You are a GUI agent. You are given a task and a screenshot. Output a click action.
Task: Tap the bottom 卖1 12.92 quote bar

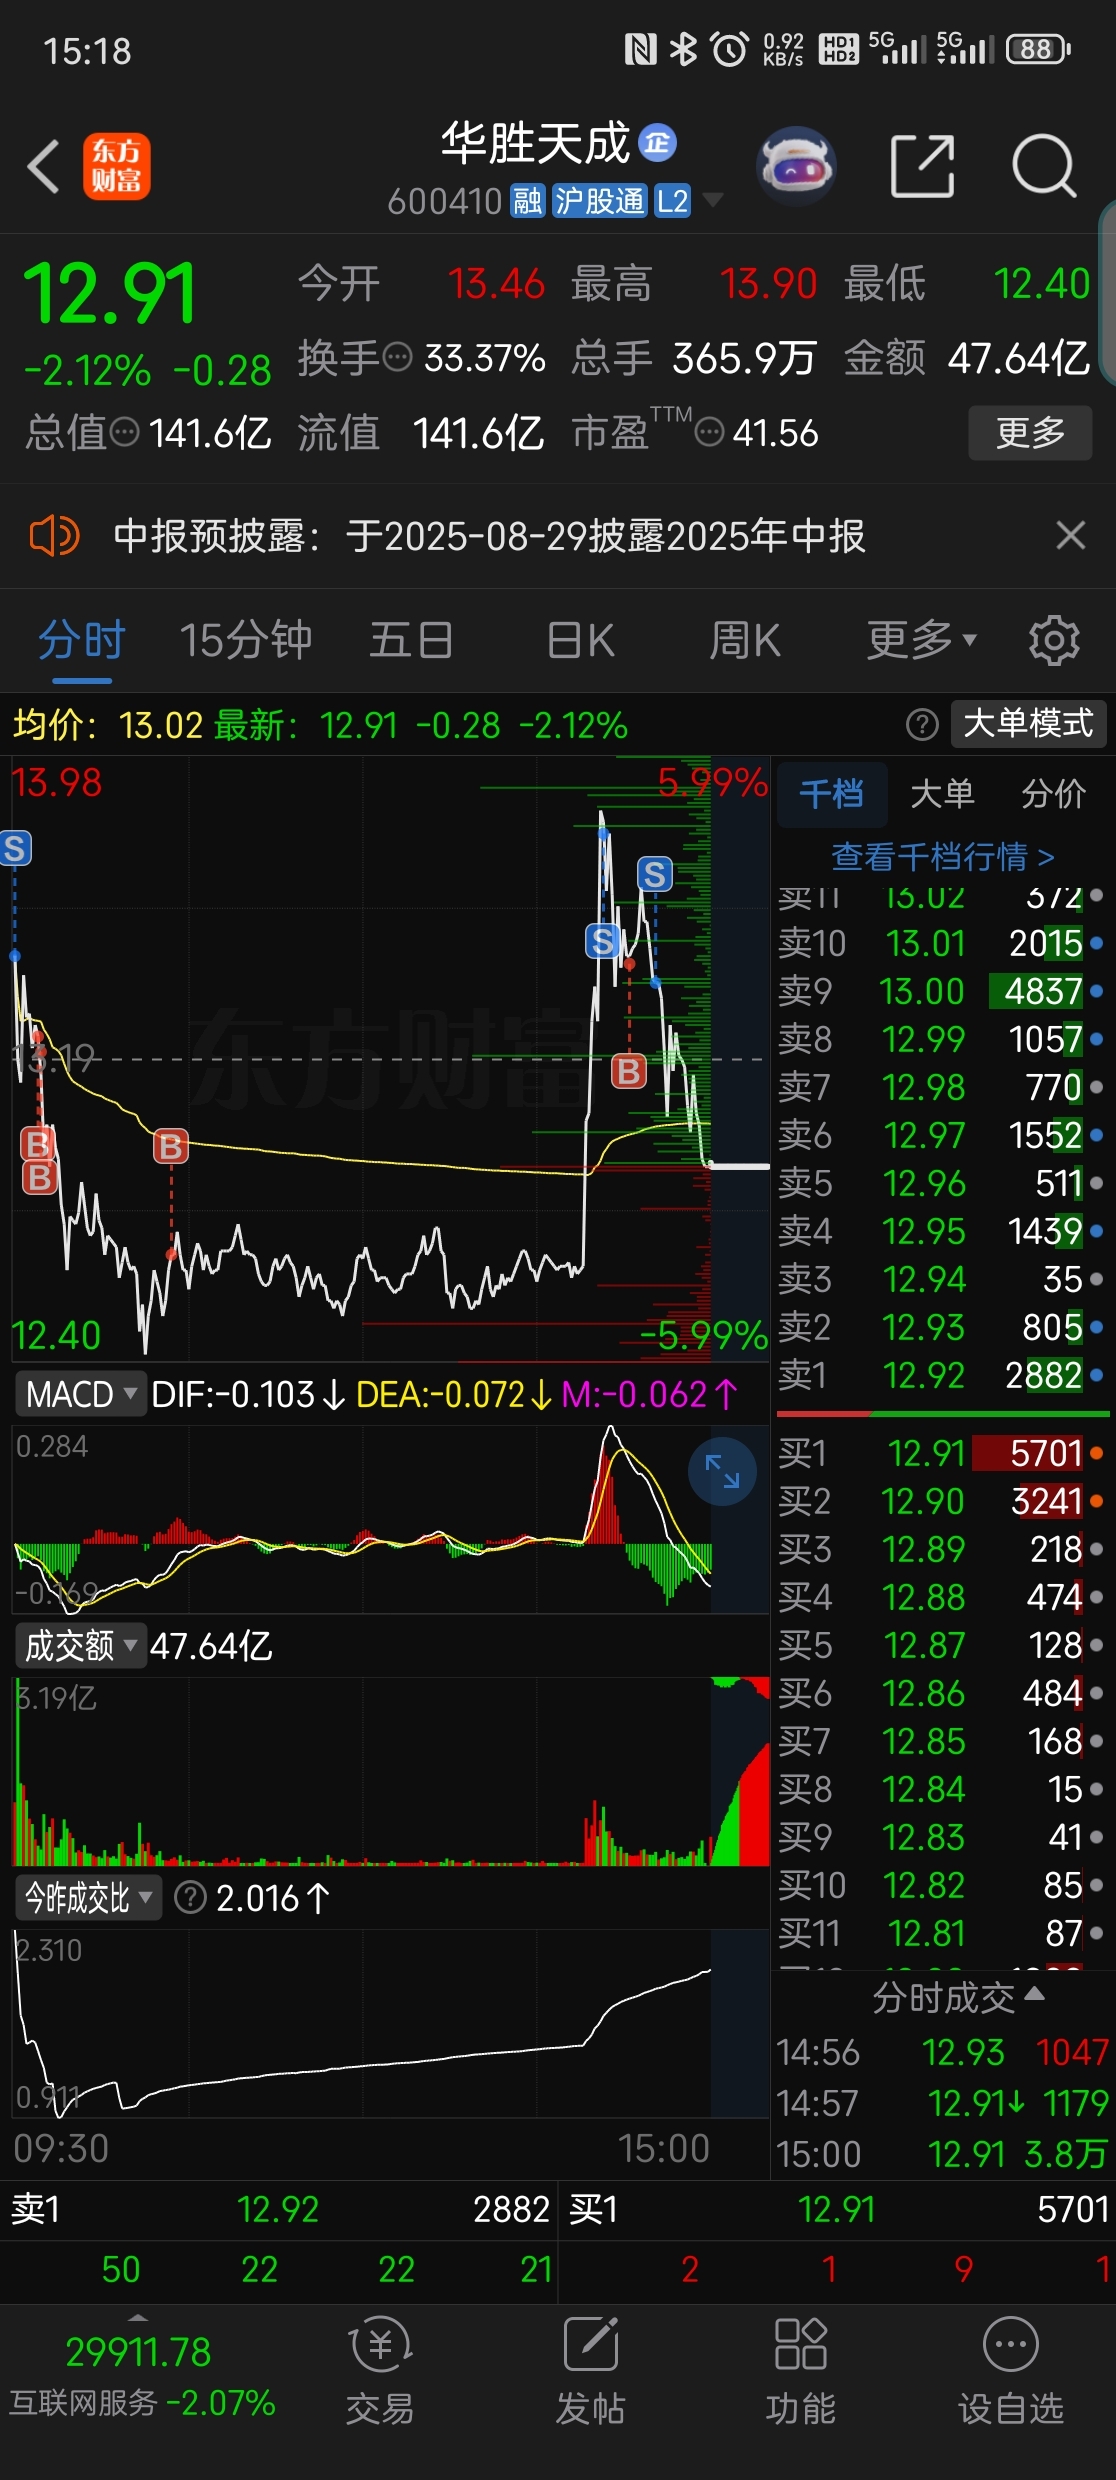280,2209
